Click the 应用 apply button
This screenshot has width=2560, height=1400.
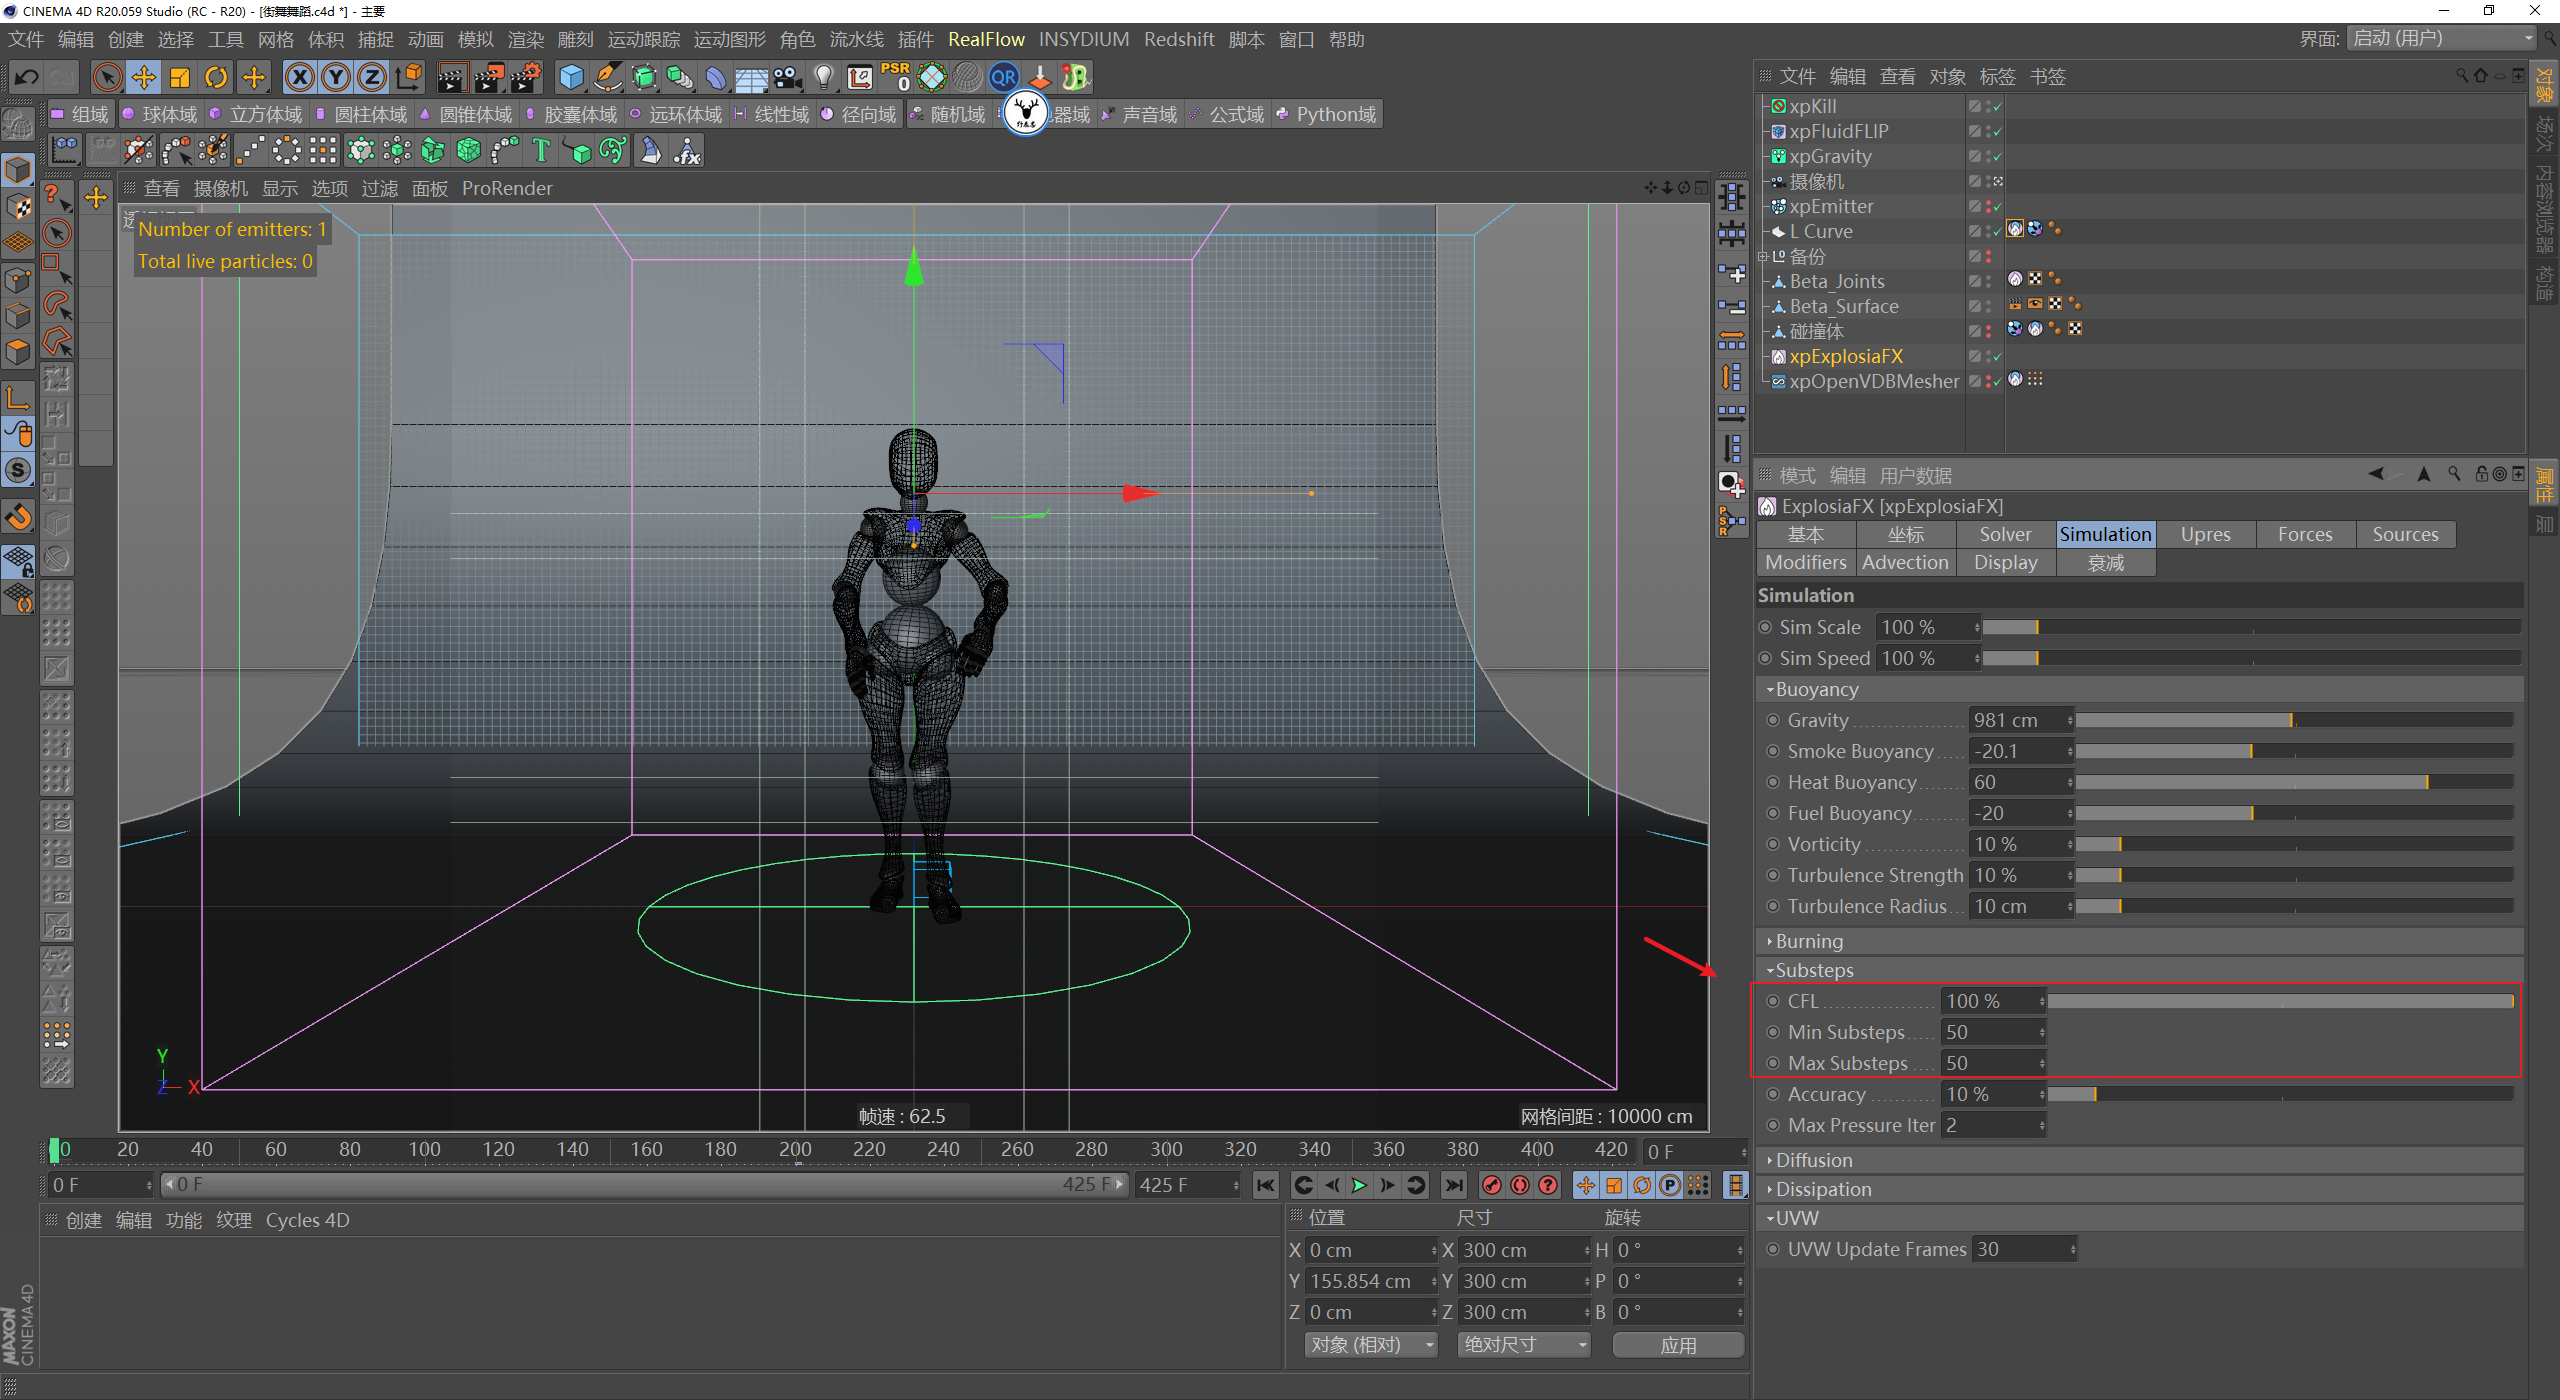(x=1677, y=1345)
